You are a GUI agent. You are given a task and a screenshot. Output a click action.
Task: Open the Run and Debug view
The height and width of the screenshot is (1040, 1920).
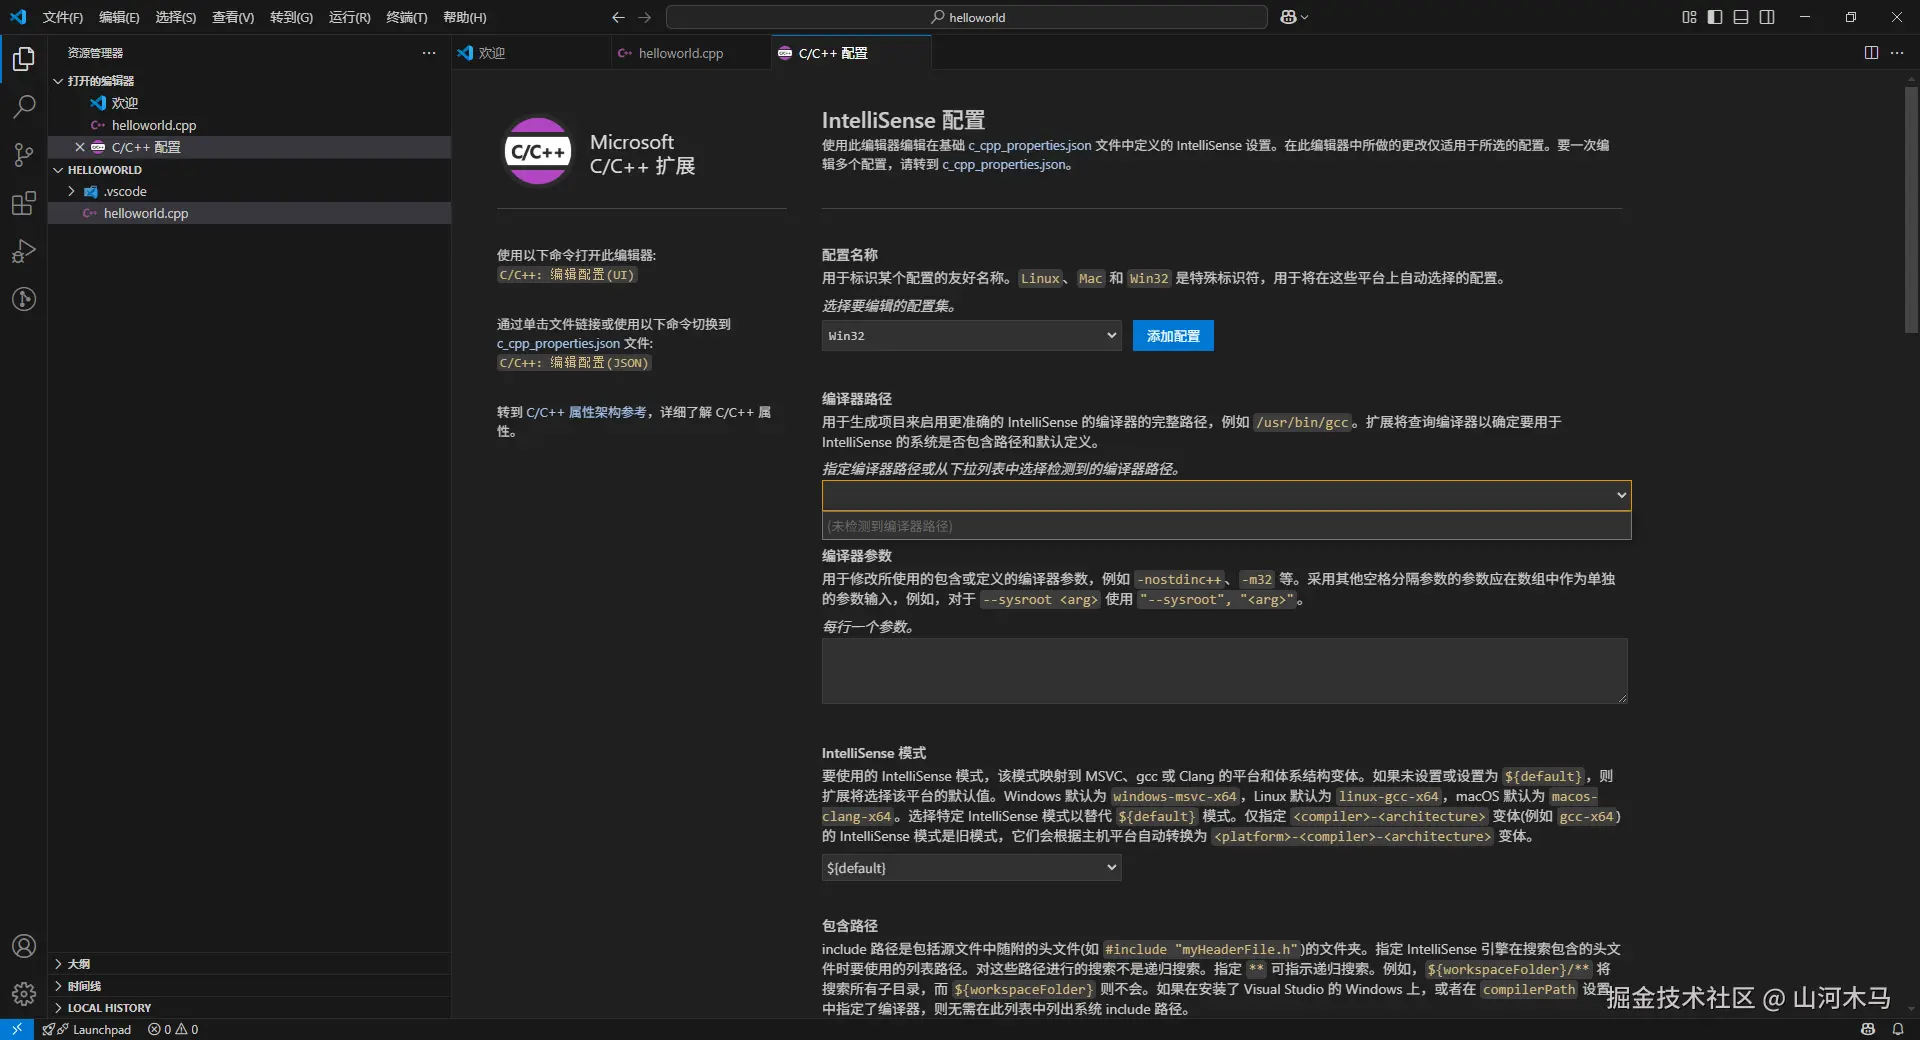click(x=24, y=251)
